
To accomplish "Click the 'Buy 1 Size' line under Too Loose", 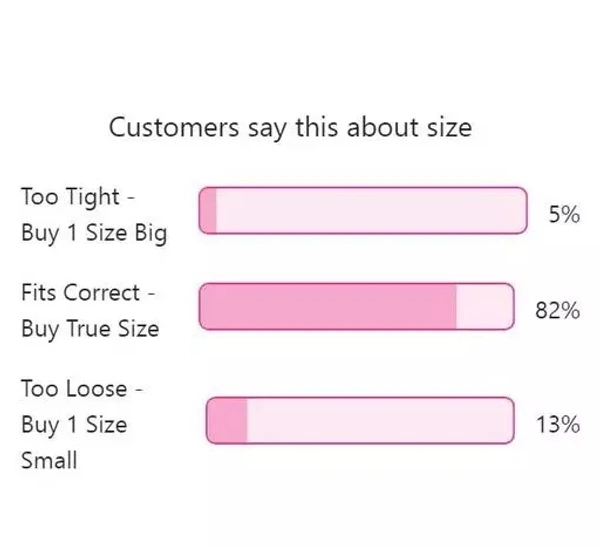I will (x=74, y=425).
